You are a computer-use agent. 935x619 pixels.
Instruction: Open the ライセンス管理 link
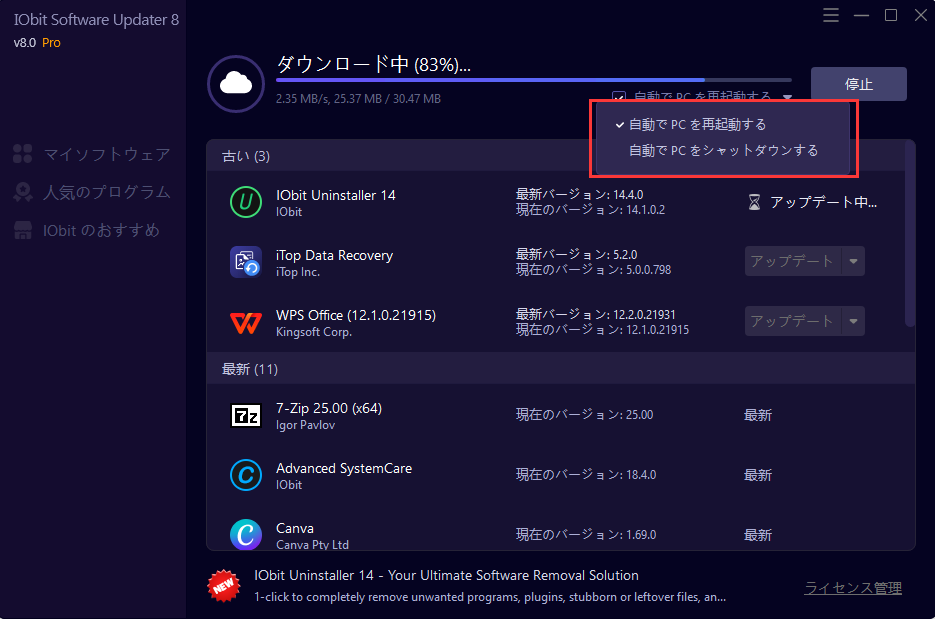(853, 588)
